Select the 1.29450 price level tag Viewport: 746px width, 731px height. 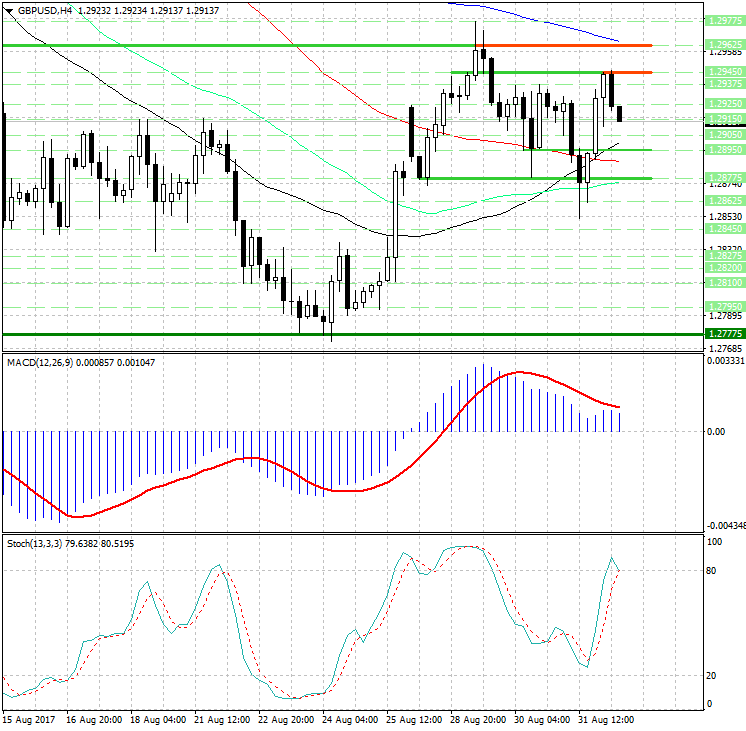[723, 72]
